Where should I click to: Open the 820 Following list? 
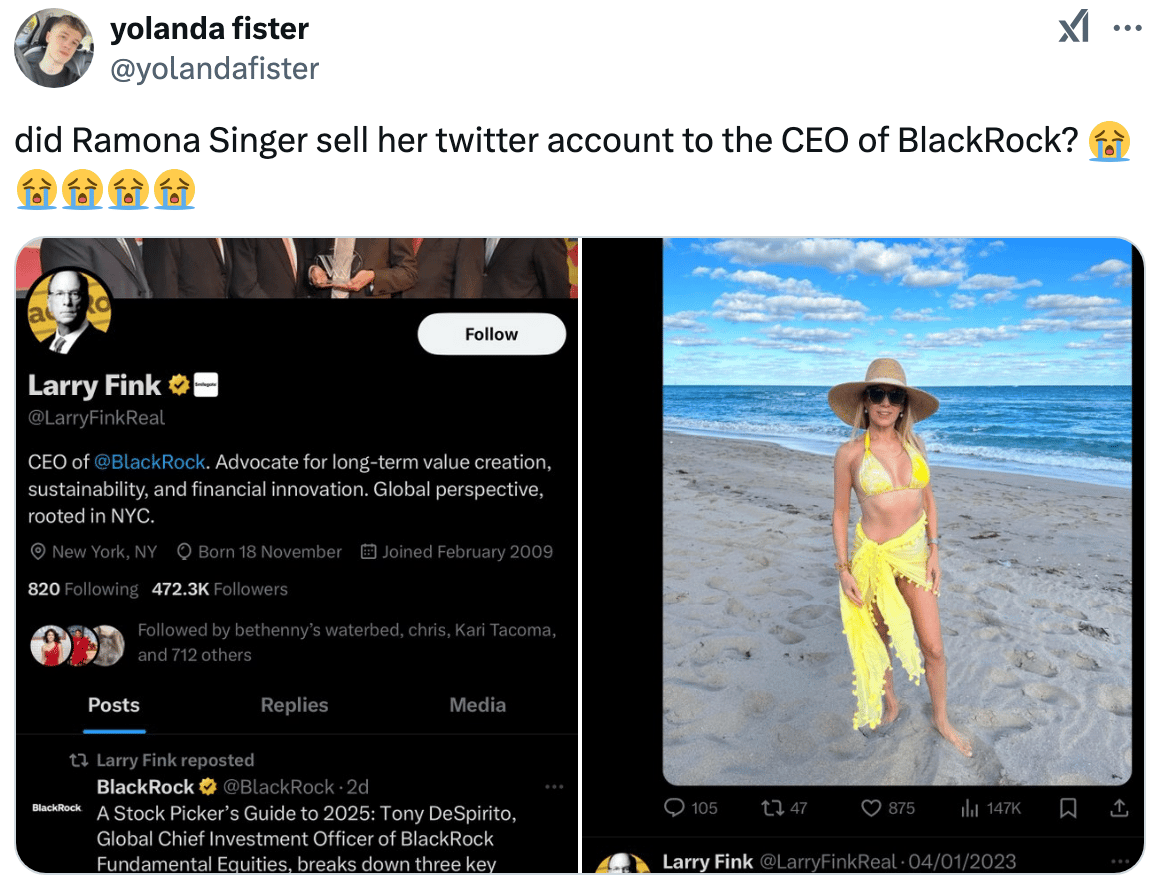[83, 589]
